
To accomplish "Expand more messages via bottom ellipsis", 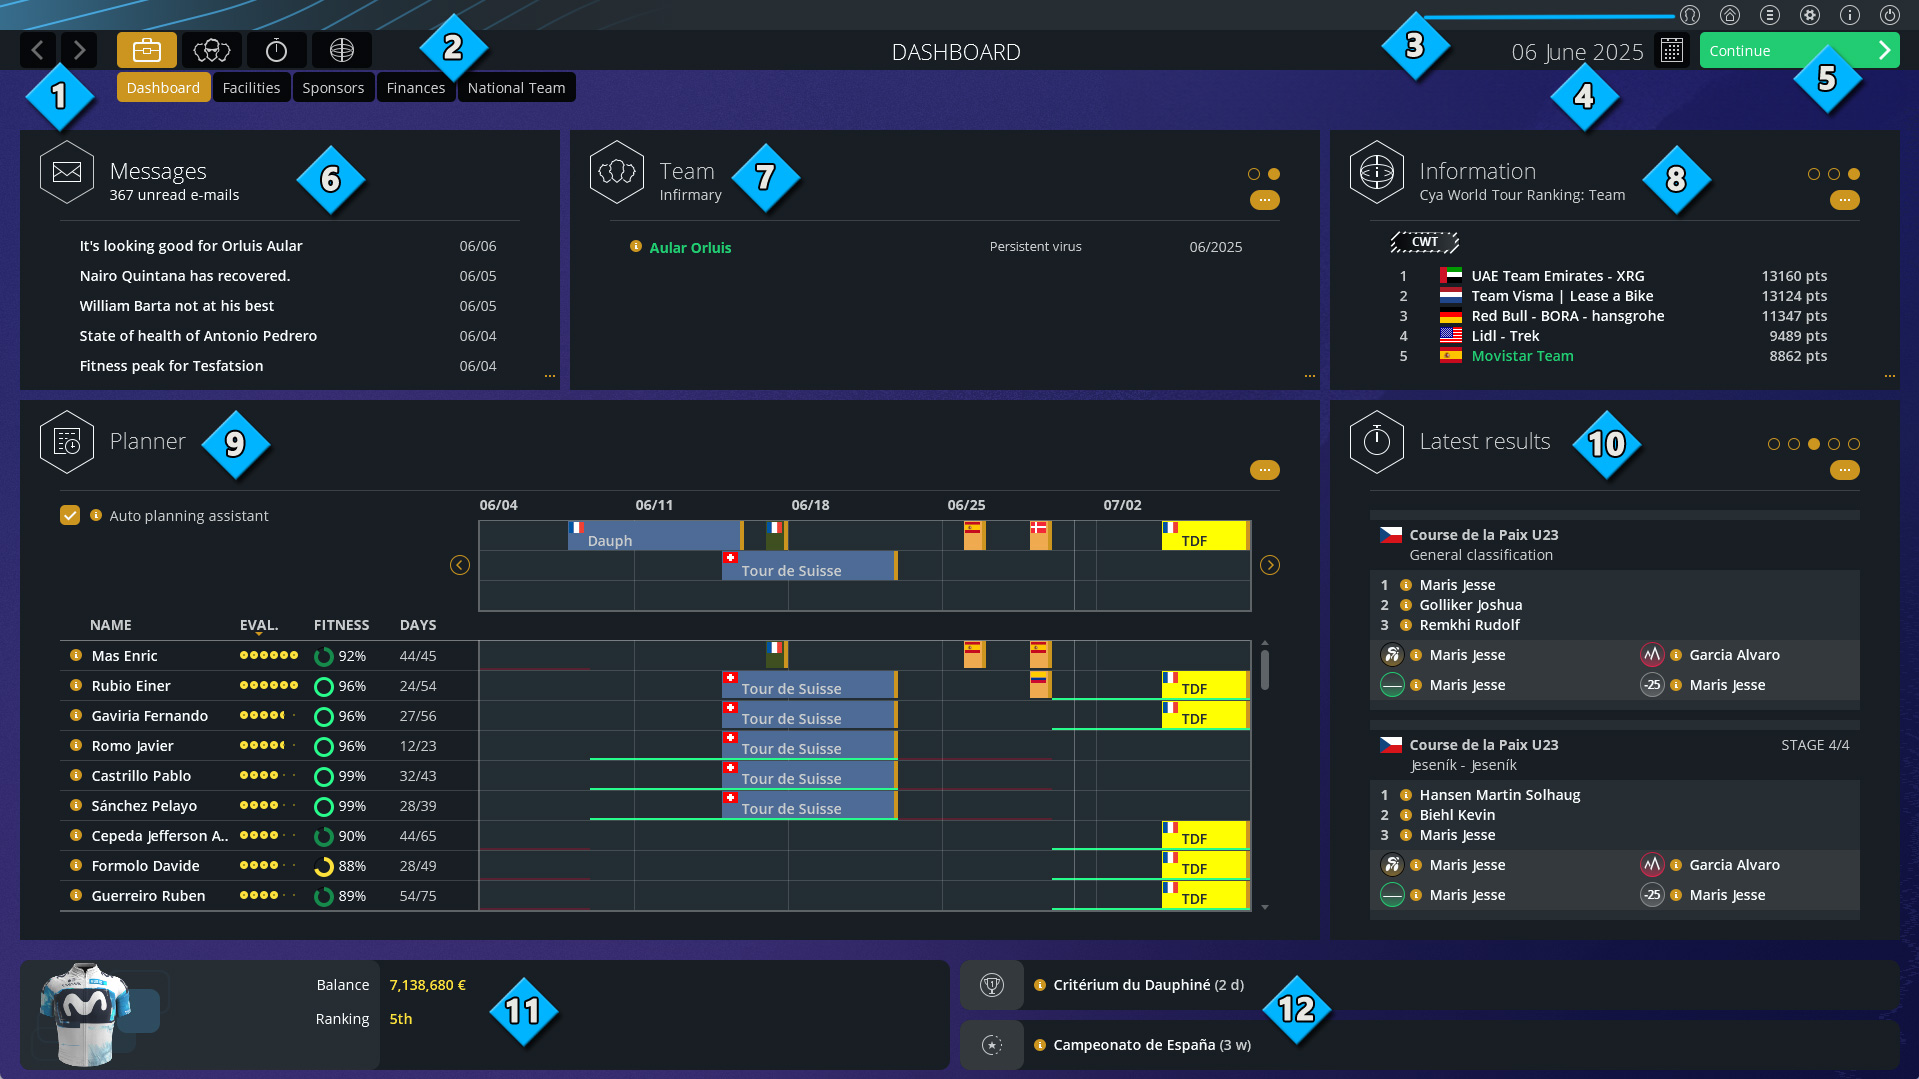I will coord(550,376).
